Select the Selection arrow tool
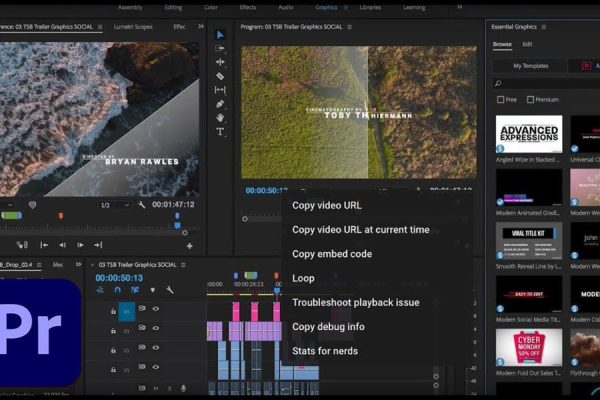Viewport: 600px width, 400px height. [220, 35]
